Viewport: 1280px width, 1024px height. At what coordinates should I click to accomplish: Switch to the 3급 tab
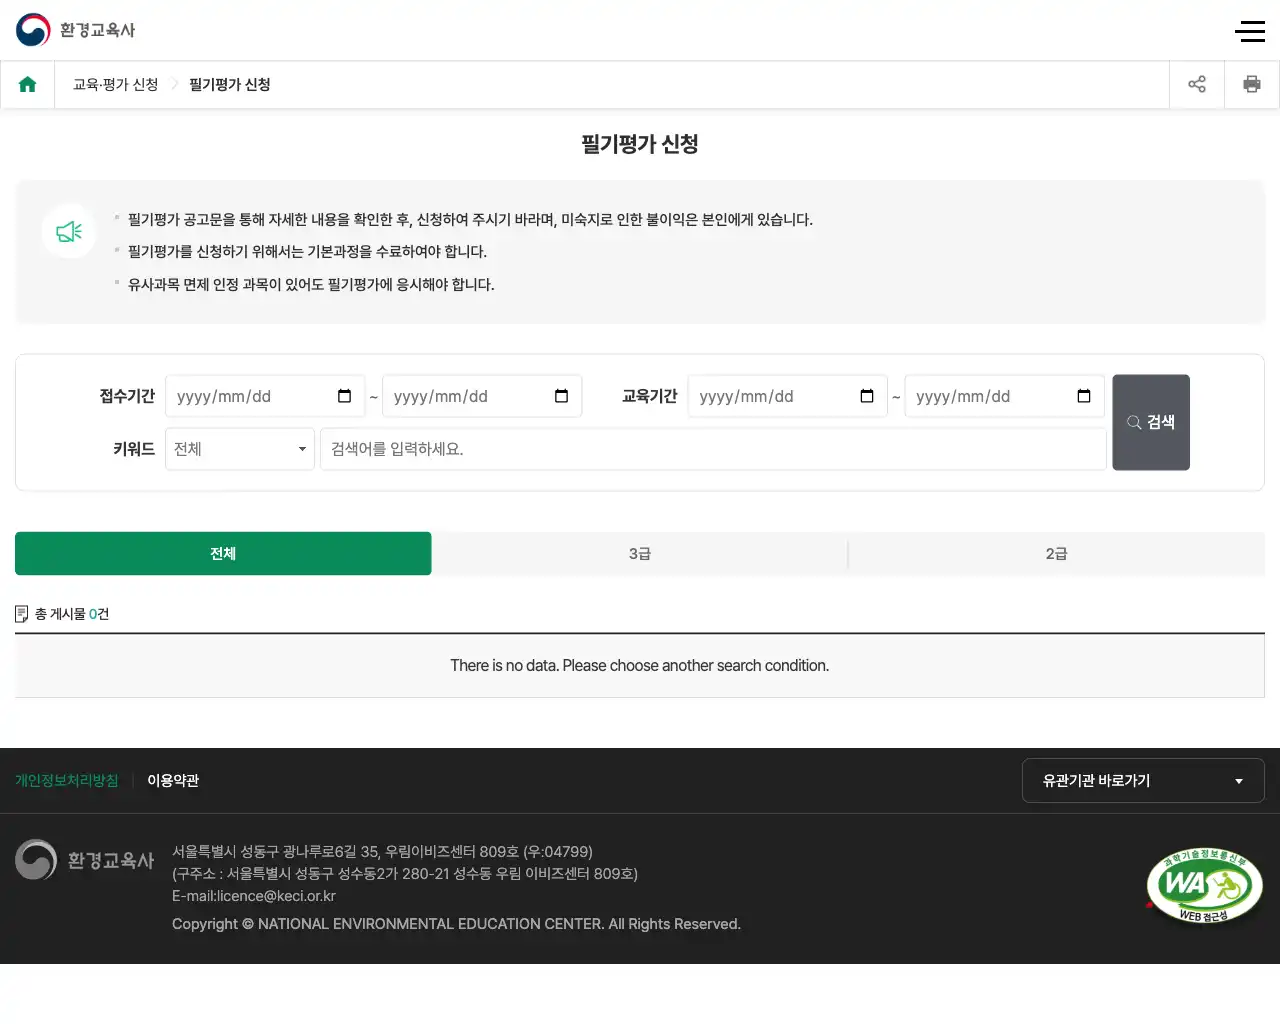(640, 553)
